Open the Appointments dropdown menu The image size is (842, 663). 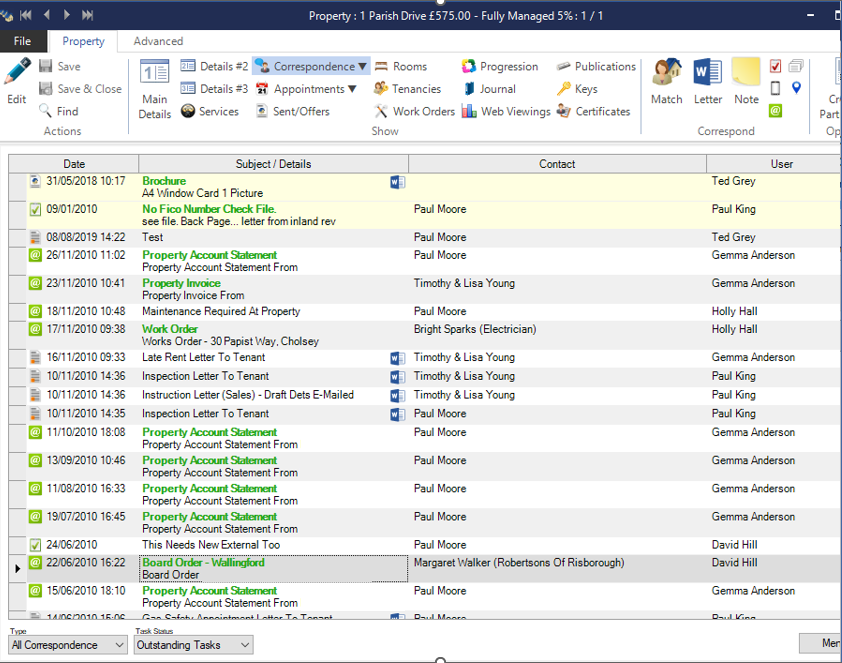point(351,89)
